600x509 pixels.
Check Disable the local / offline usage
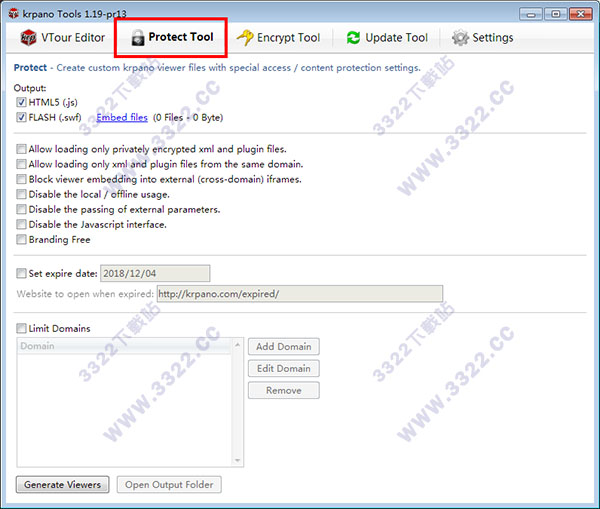[21, 194]
